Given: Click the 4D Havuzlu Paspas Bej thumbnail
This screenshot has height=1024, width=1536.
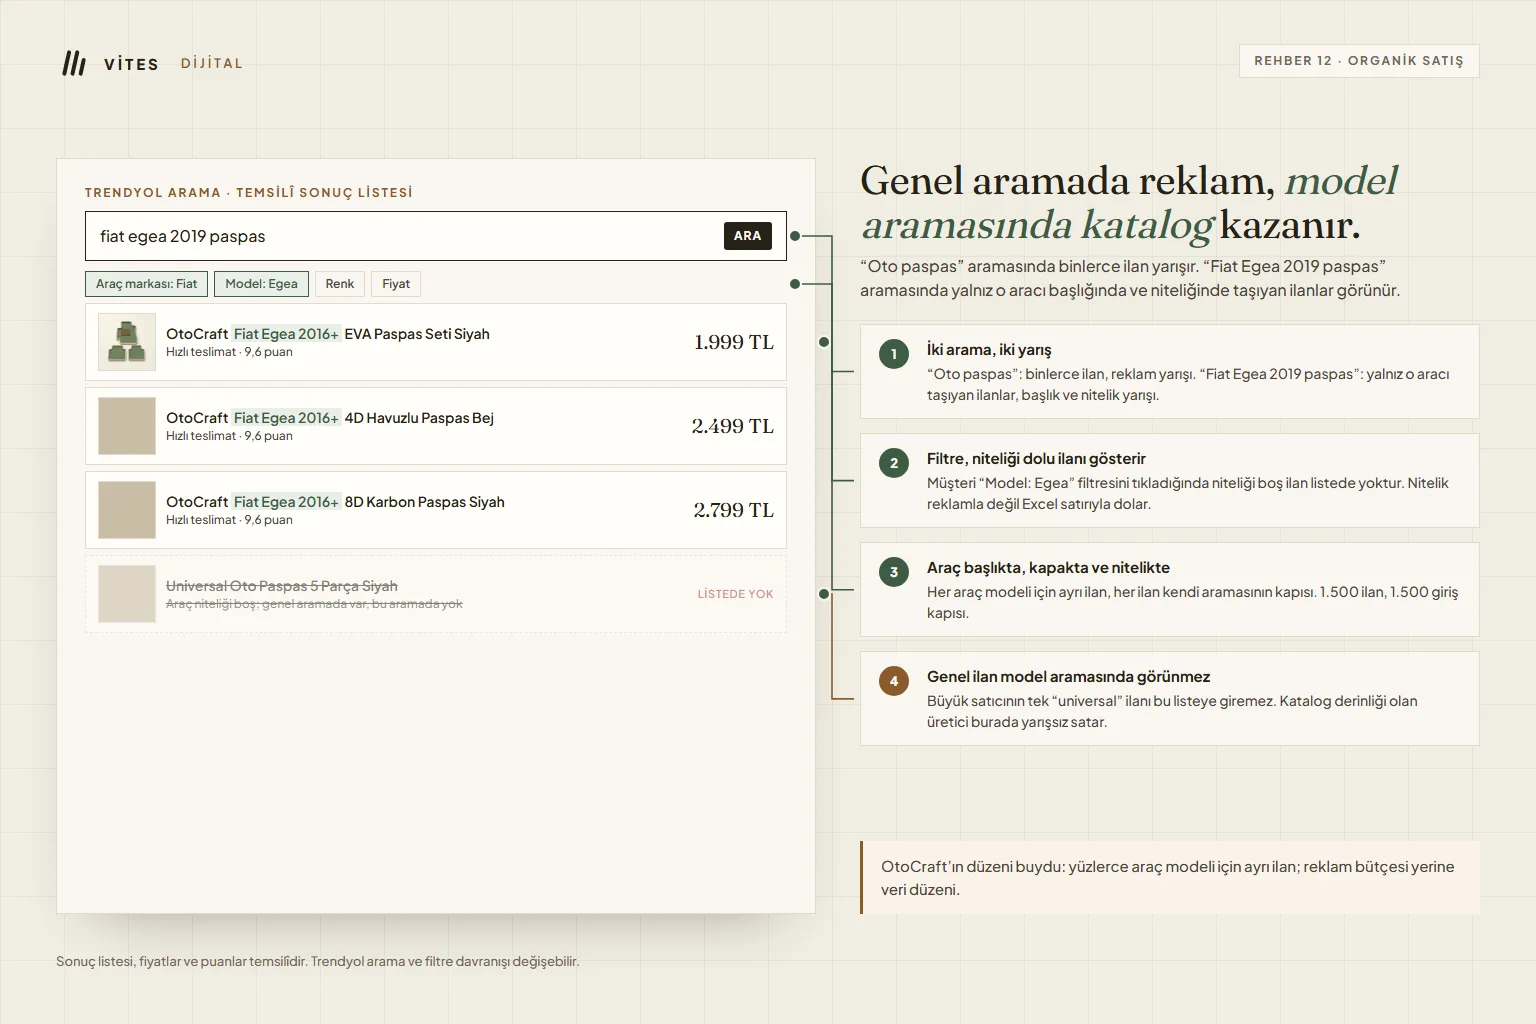Looking at the screenshot, I should 127,426.
